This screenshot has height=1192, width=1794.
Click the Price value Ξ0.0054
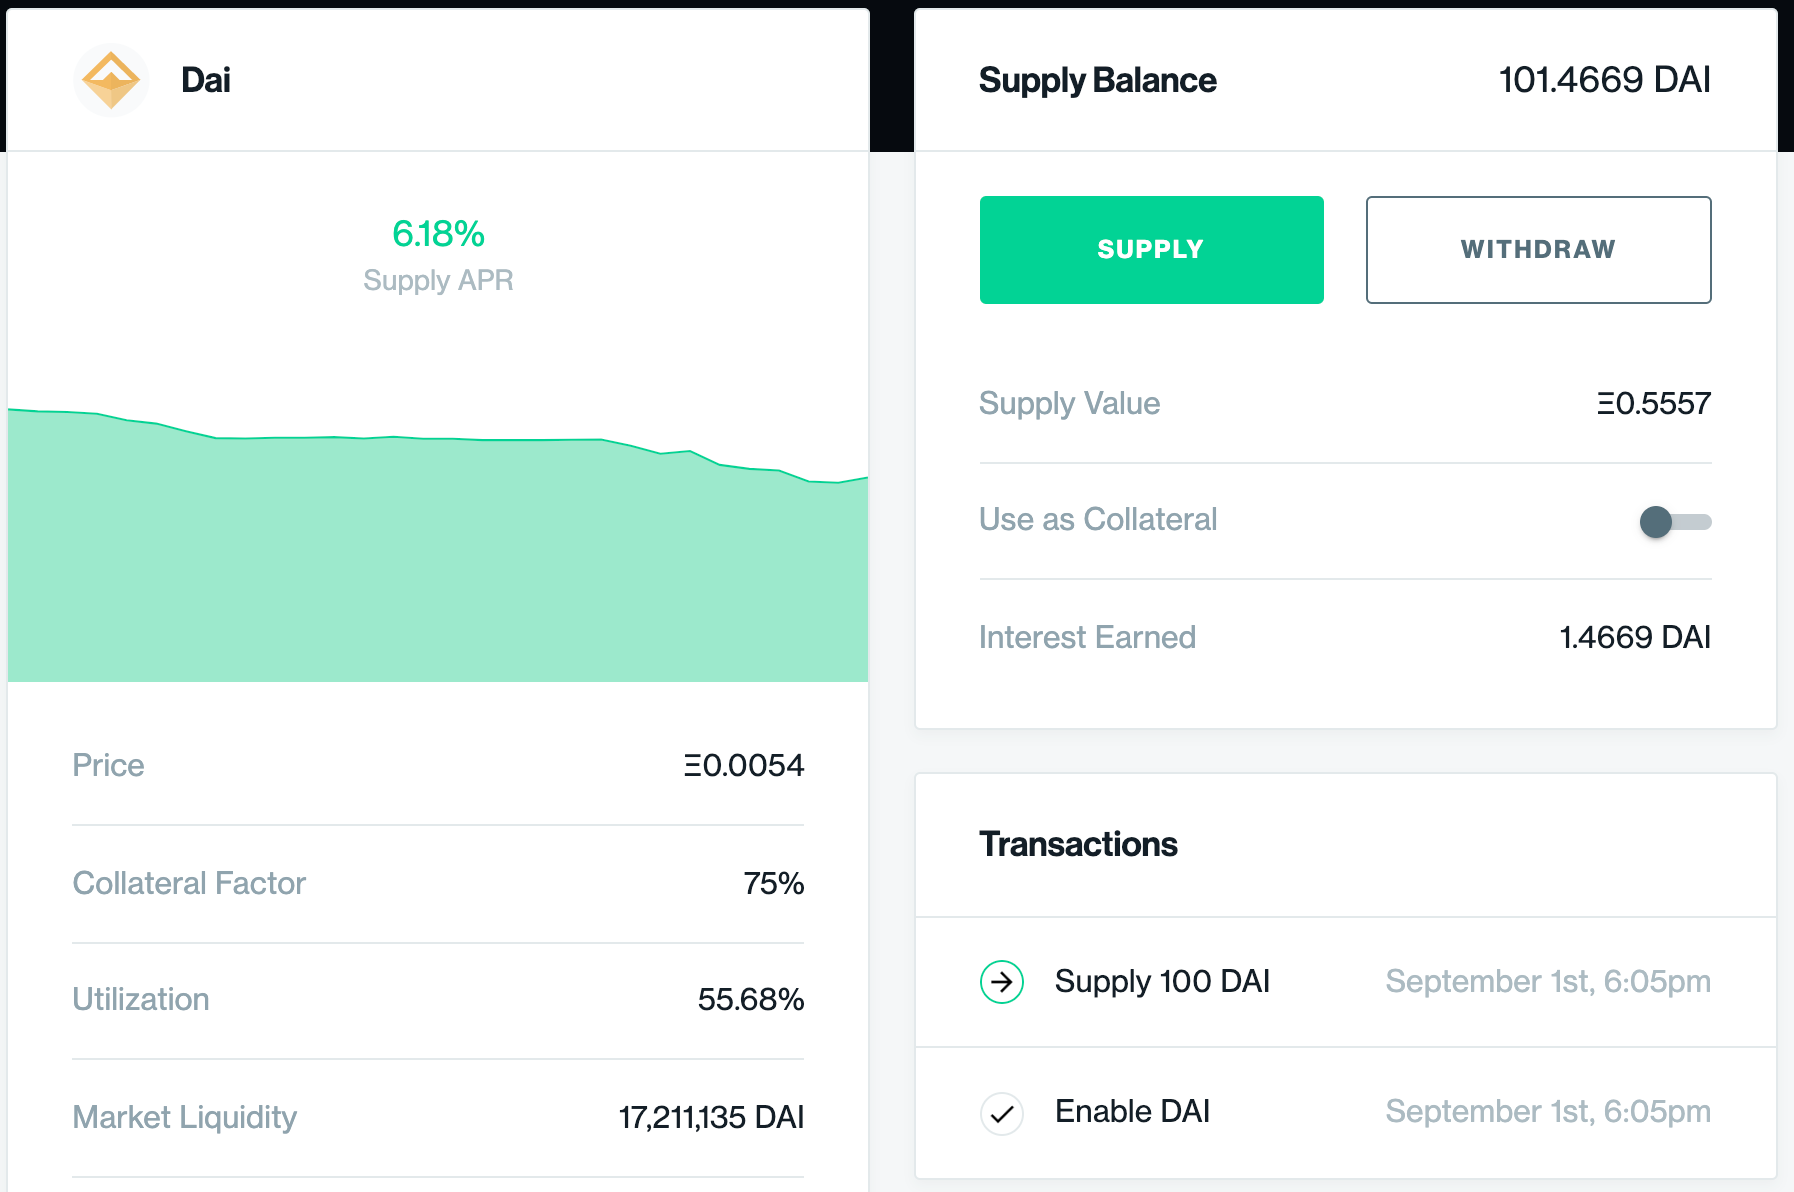(743, 766)
